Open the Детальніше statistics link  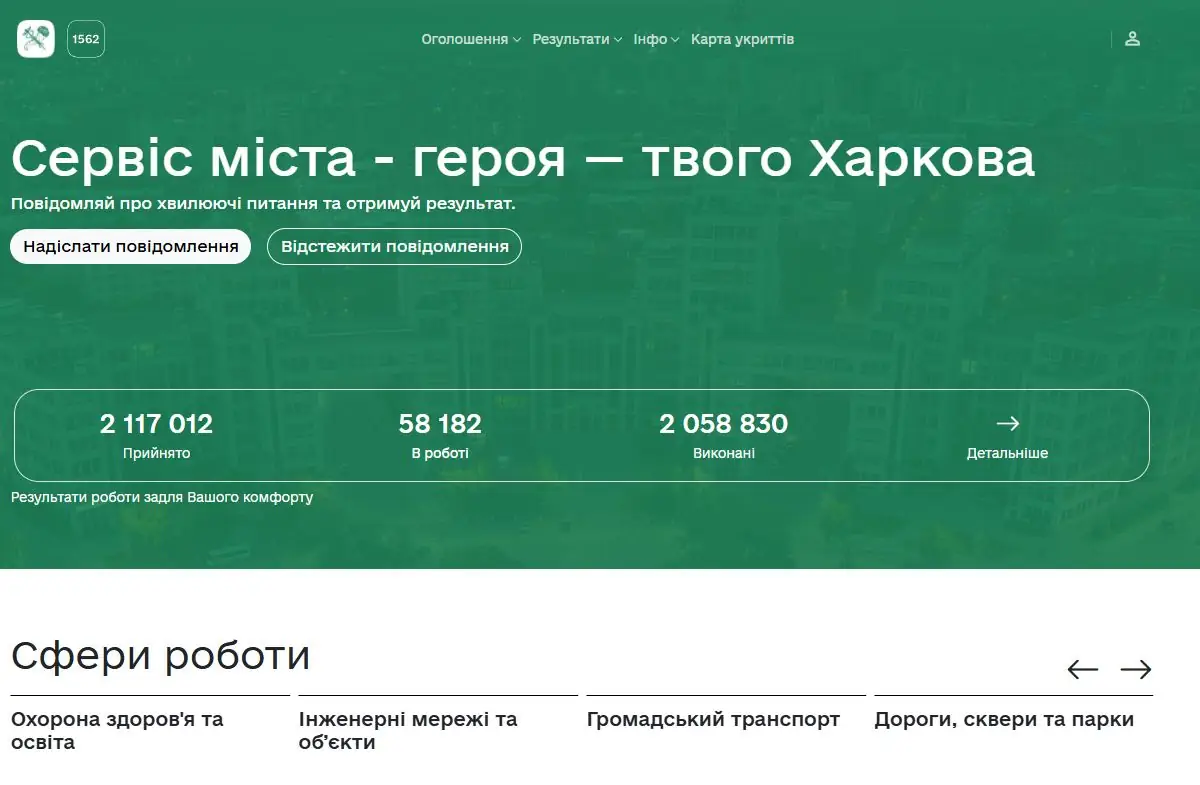coord(1006,452)
